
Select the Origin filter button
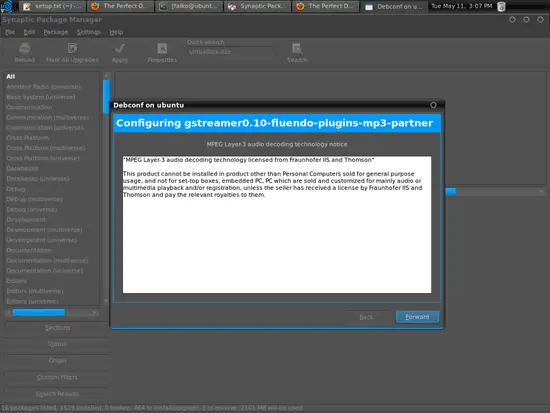(57, 360)
